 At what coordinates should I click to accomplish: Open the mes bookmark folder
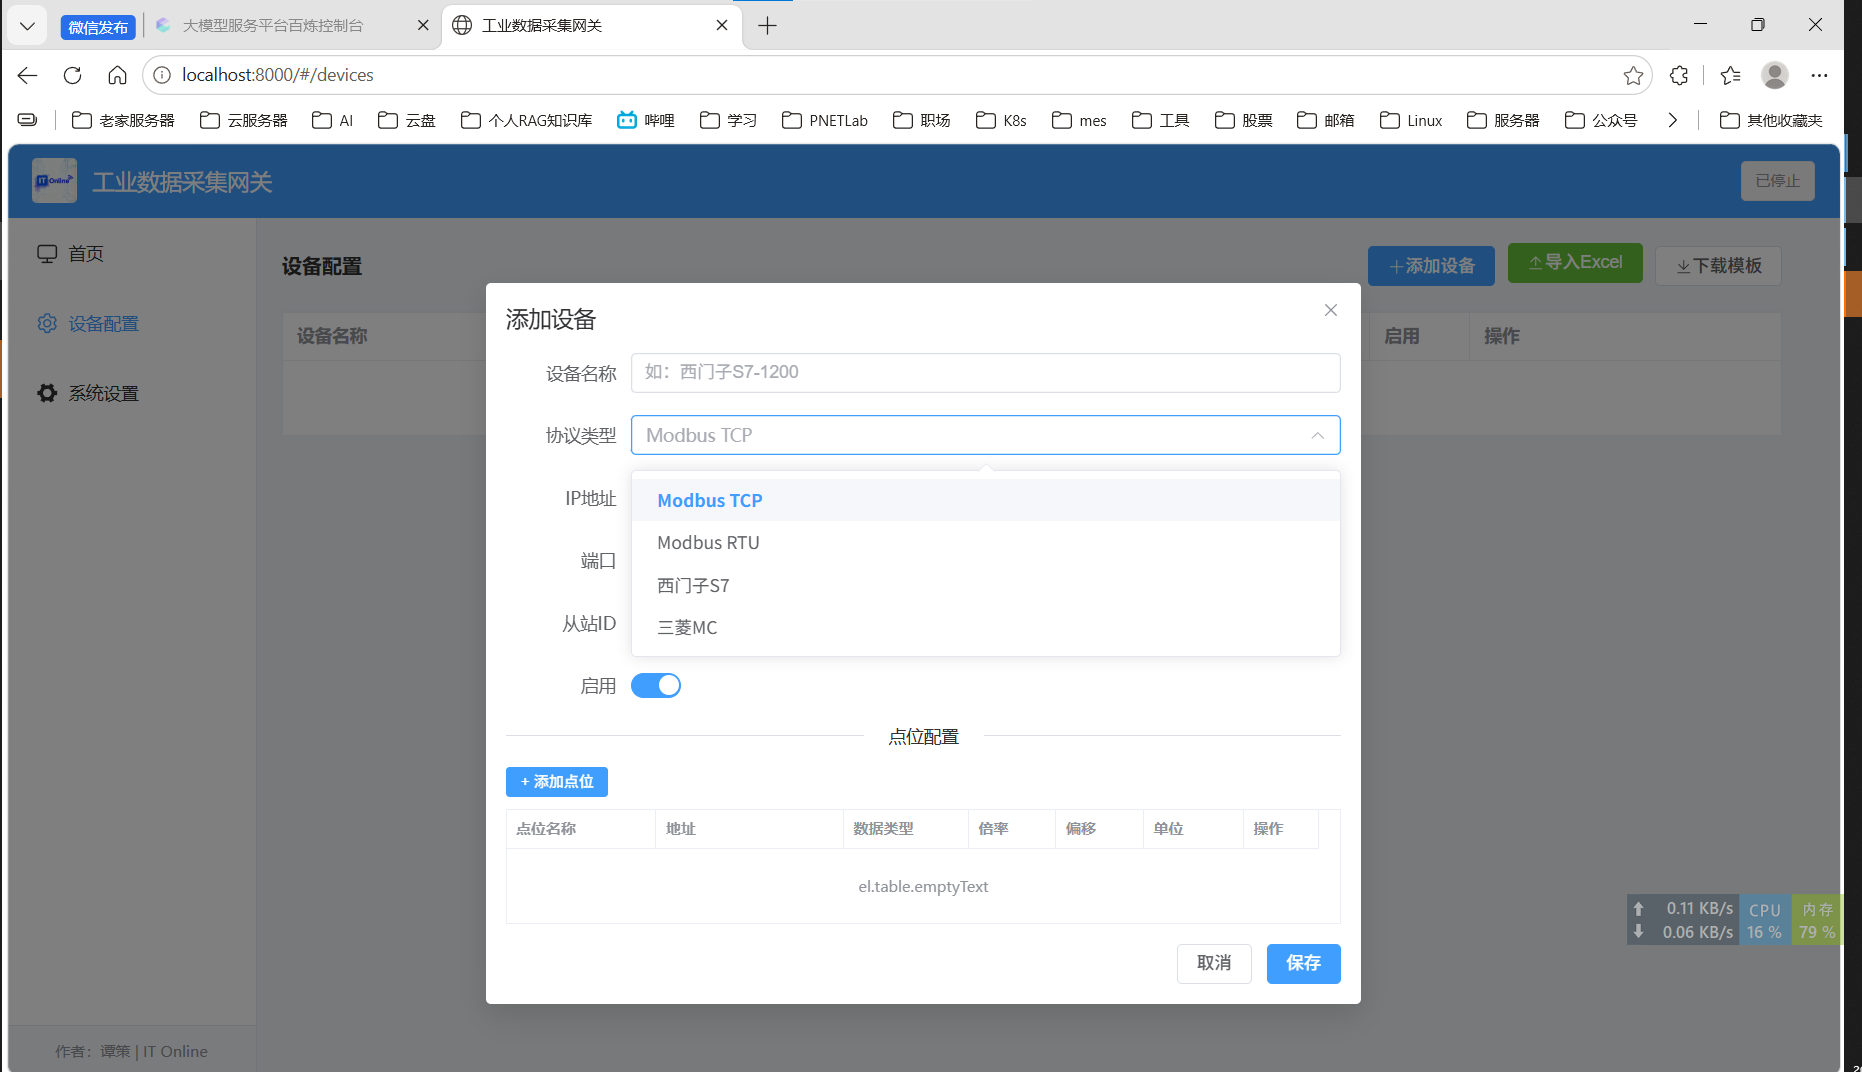(1079, 120)
